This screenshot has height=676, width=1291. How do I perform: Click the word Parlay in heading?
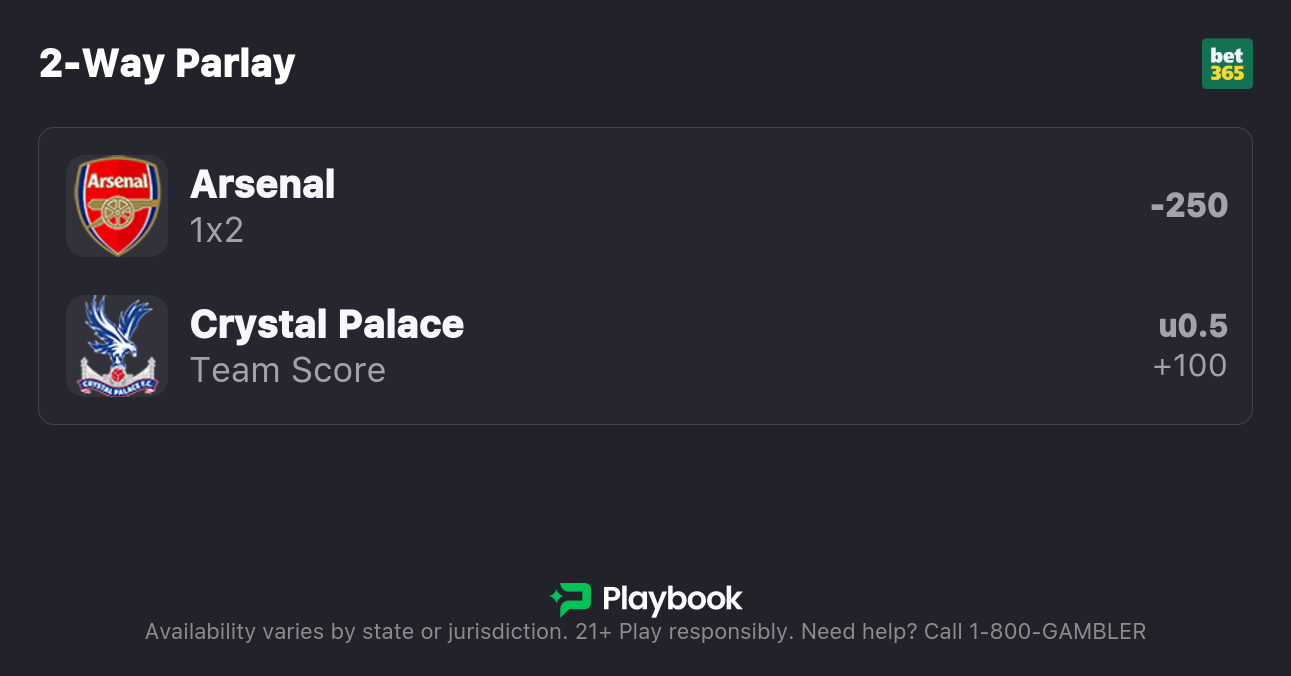click(235, 64)
